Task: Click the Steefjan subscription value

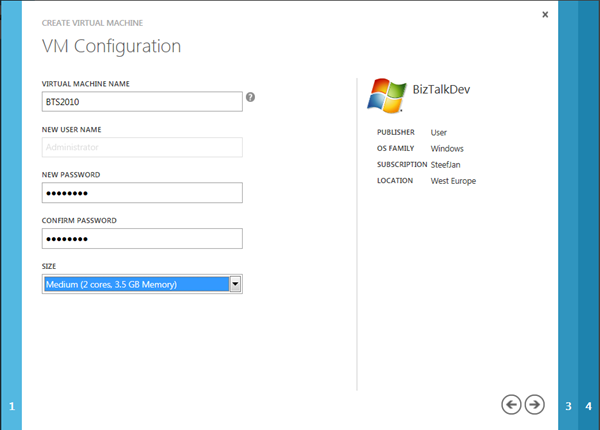Action: [x=447, y=164]
